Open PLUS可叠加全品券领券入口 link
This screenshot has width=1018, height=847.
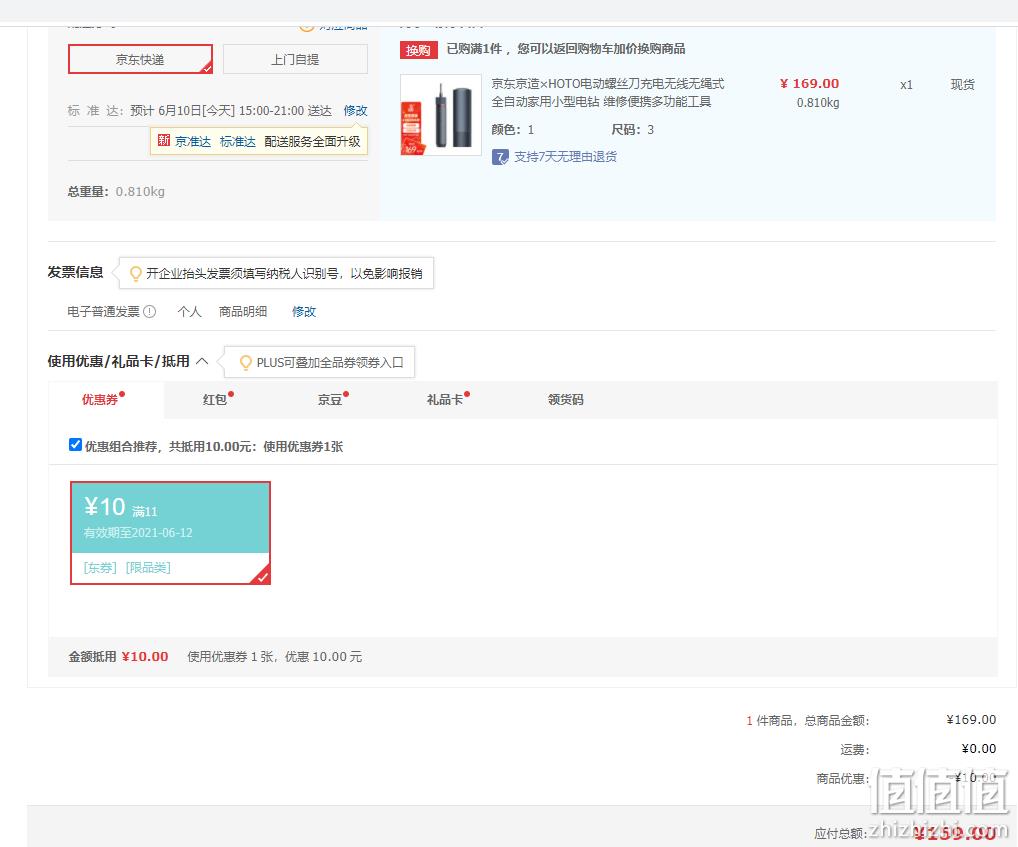click(330, 362)
